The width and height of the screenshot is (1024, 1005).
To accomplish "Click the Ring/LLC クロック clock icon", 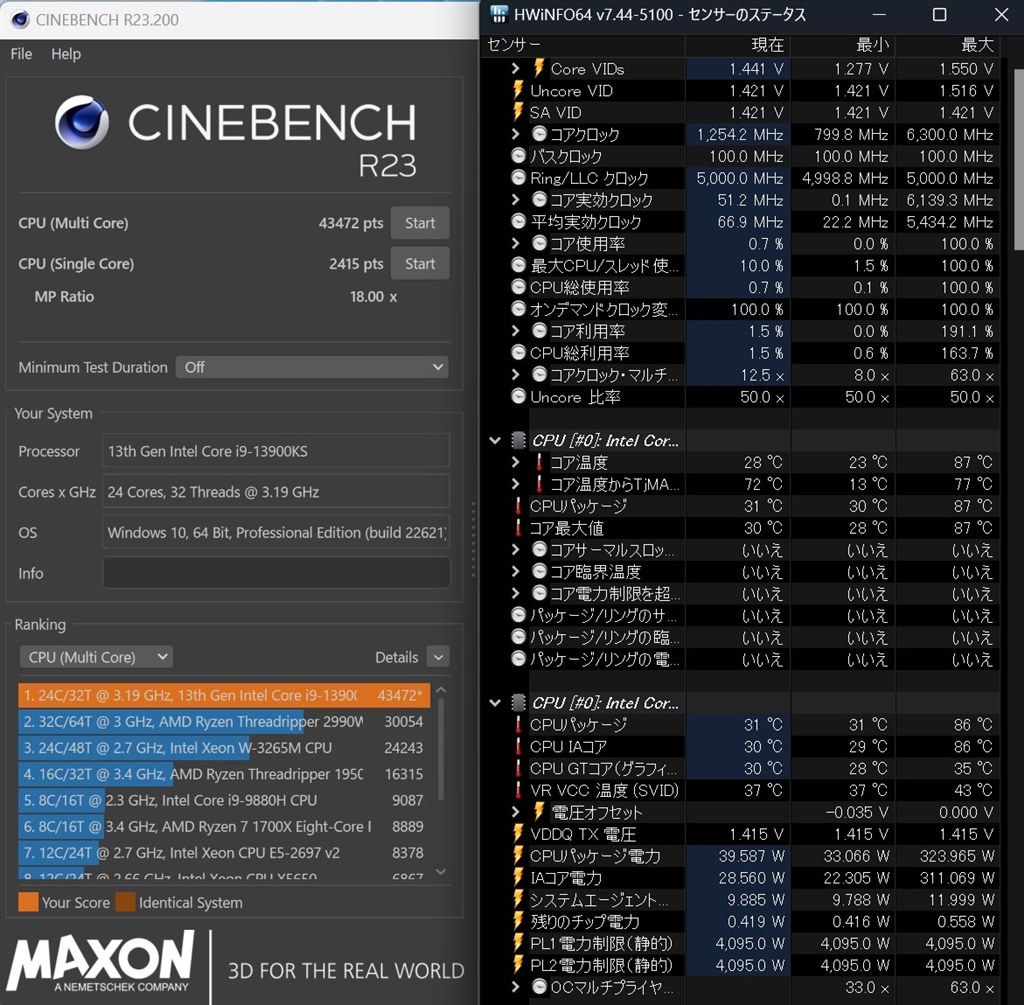I will click(x=519, y=178).
